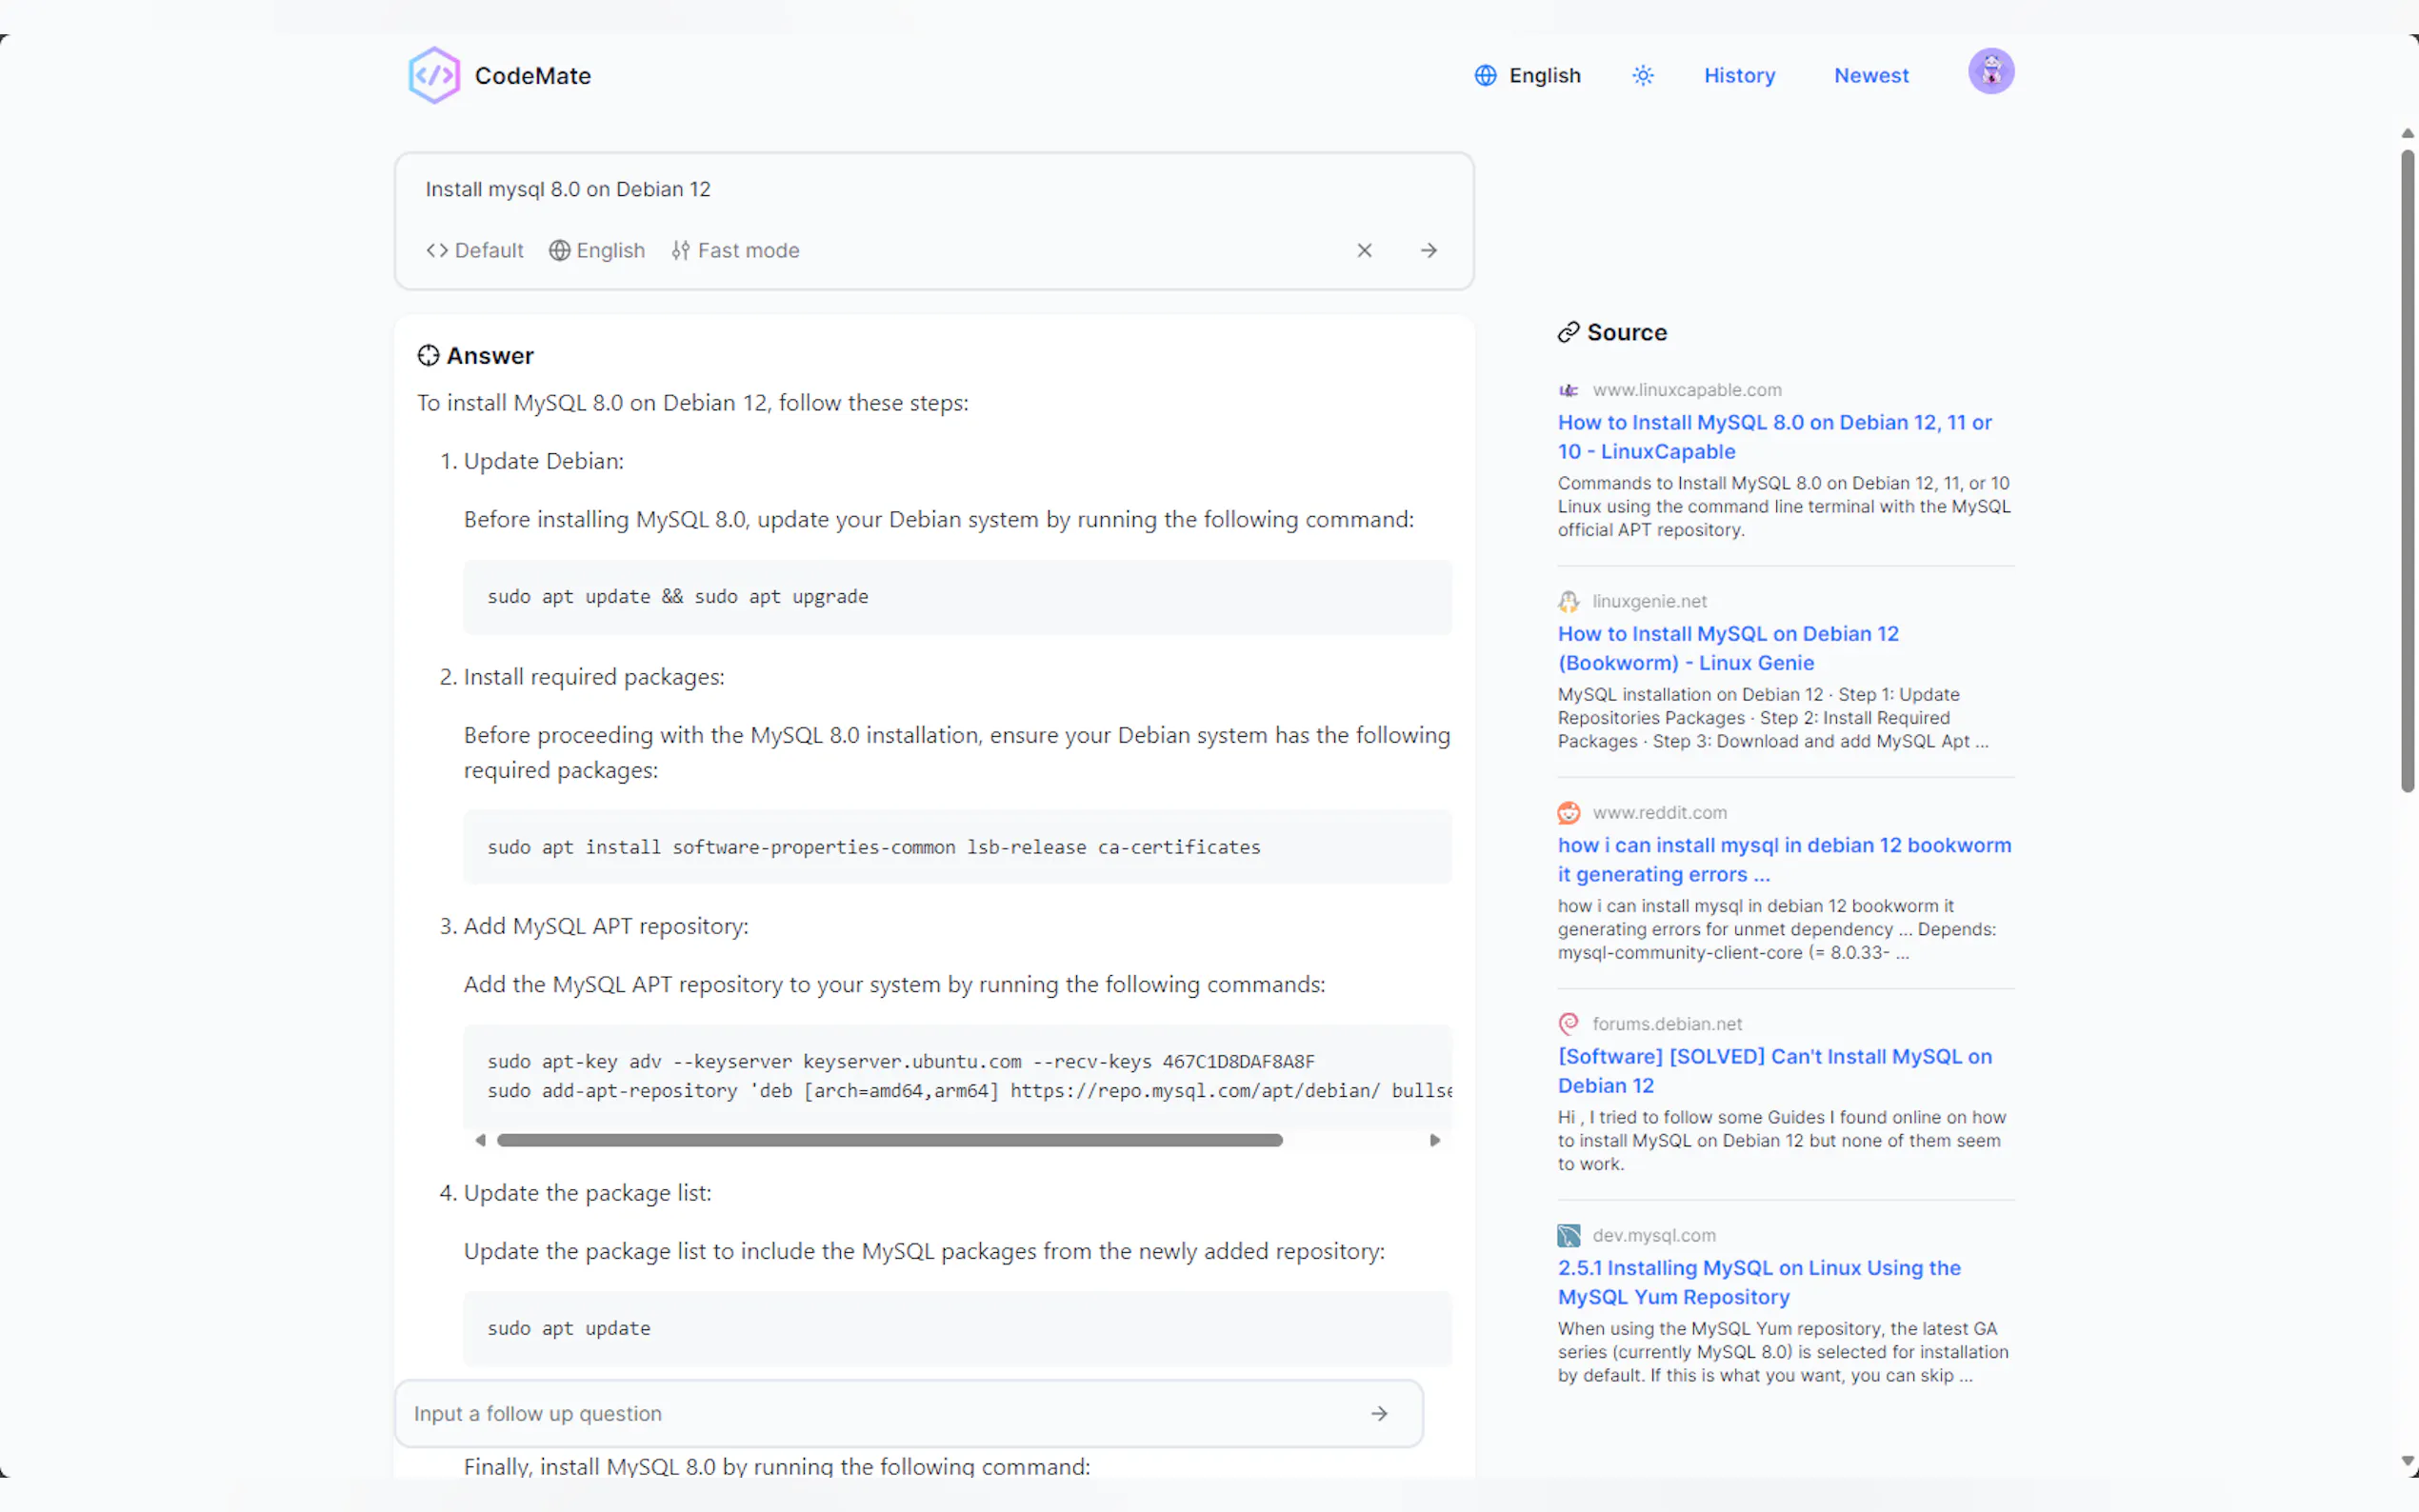
Task: Click the code block right scroll arrow
Action: pos(1434,1140)
